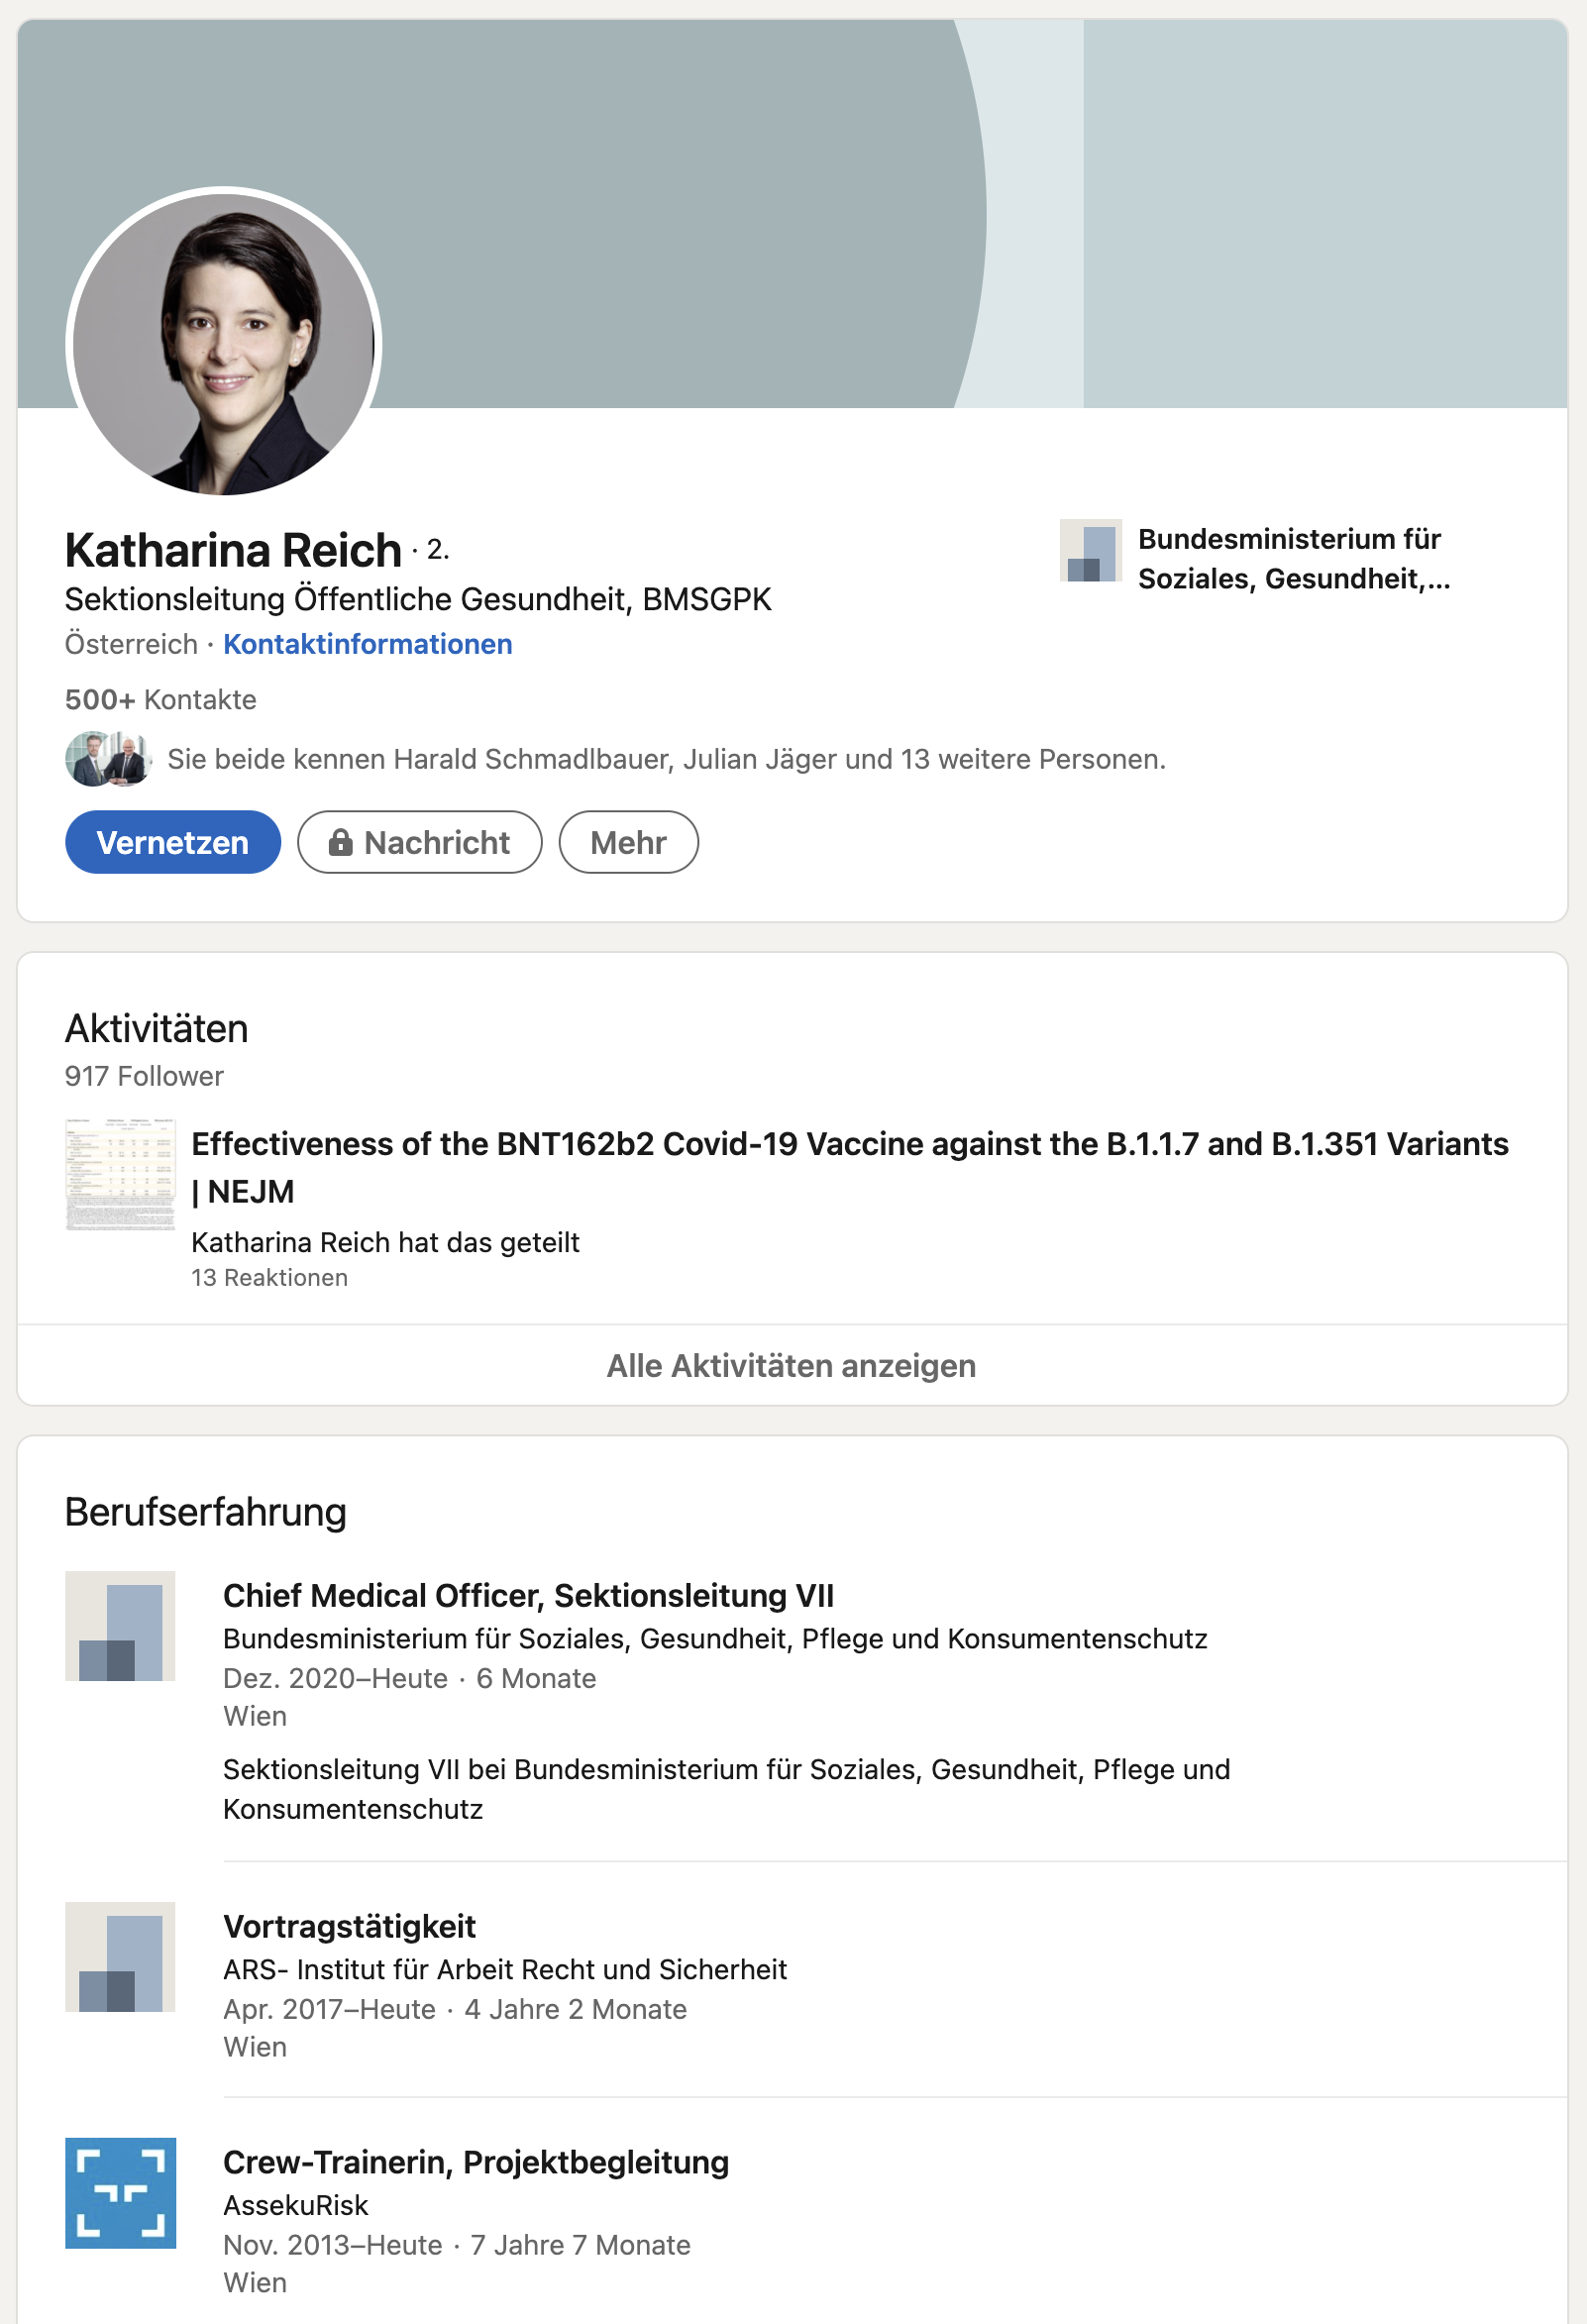Click the mutual contacts avatar thumbnails
1587x2324 pixels.
[108, 759]
